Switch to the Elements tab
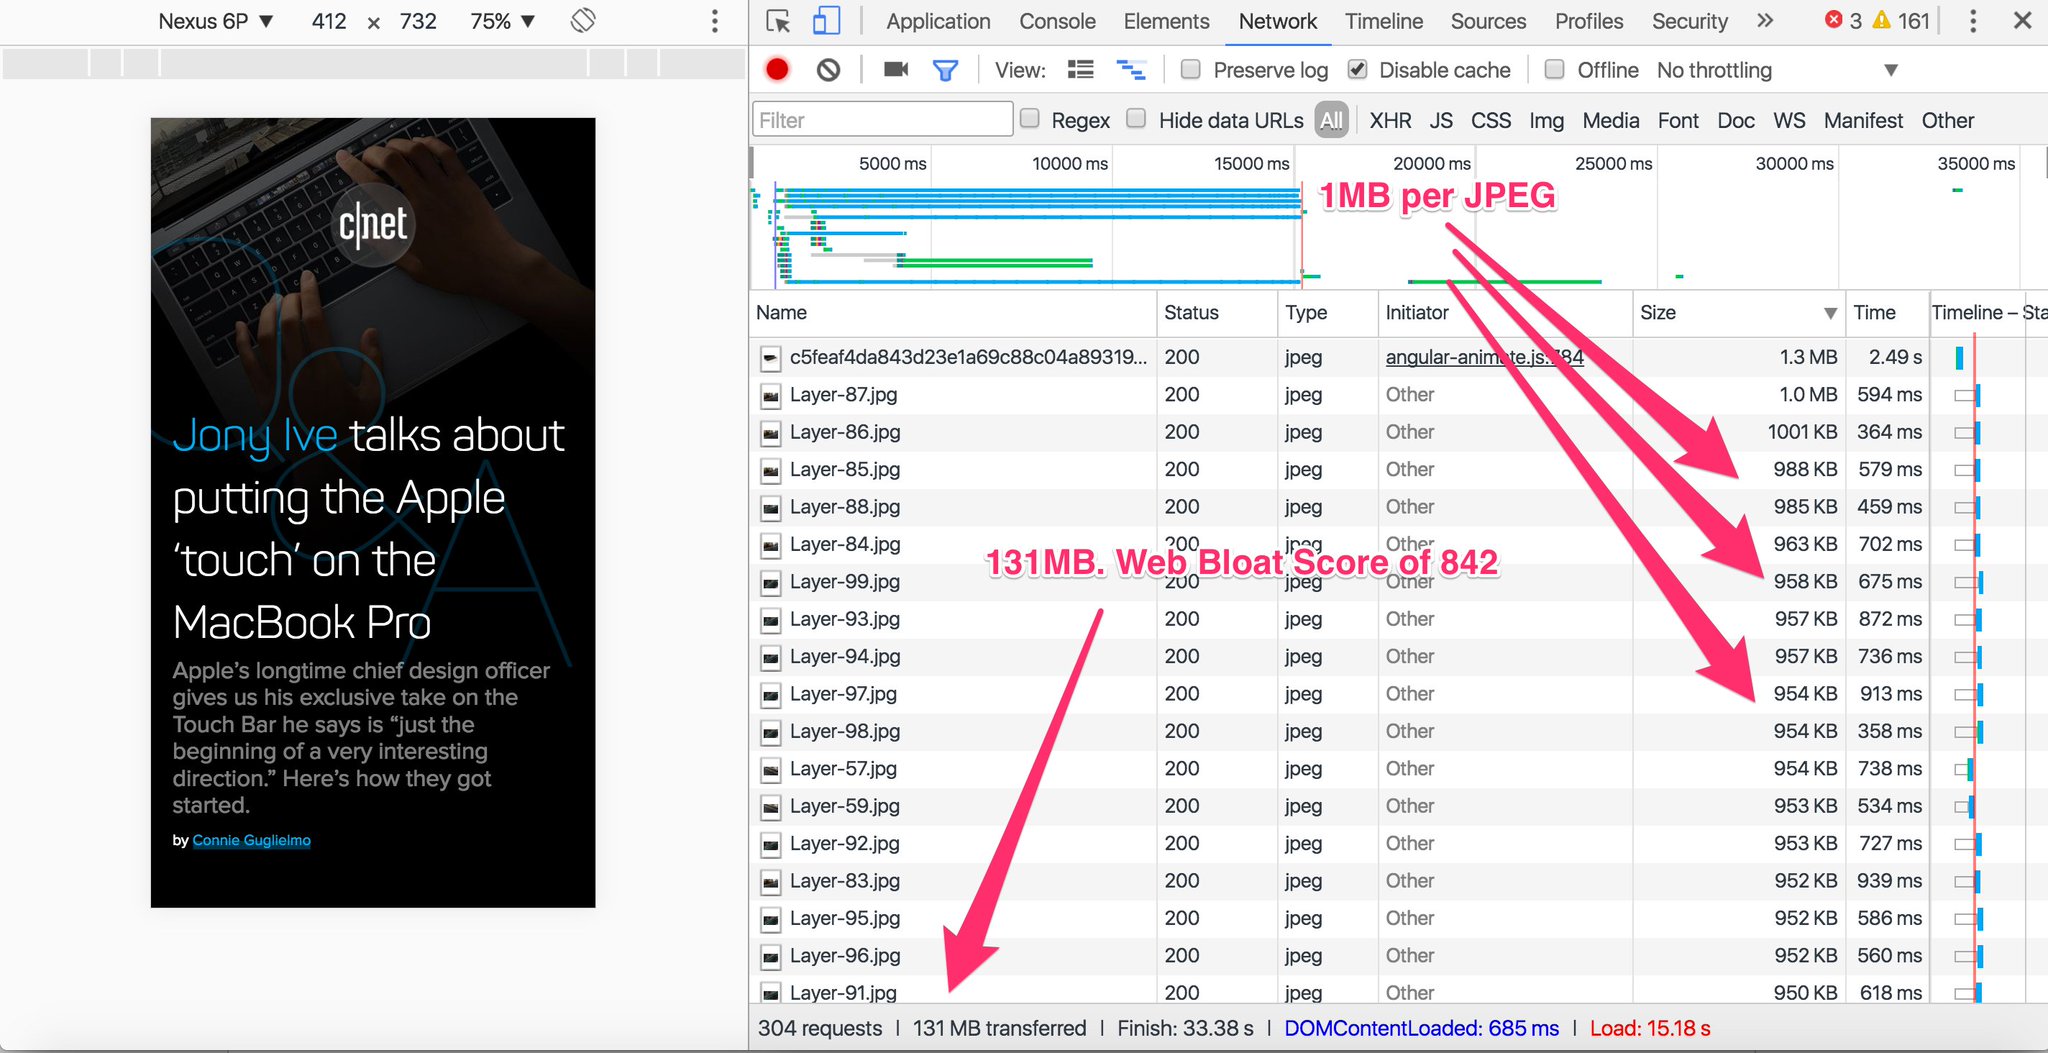2048x1053 pixels. click(1166, 21)
